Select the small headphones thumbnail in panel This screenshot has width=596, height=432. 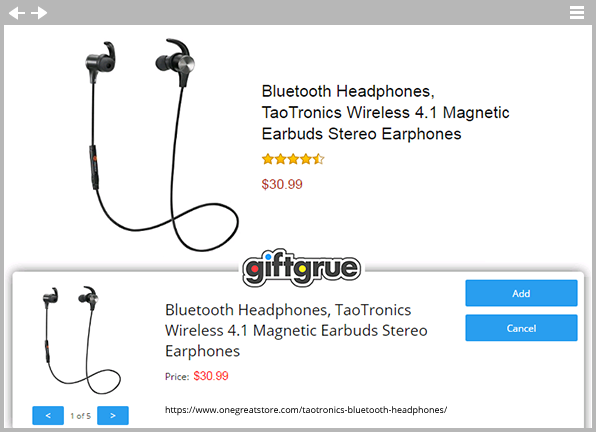tap(81, 340)
